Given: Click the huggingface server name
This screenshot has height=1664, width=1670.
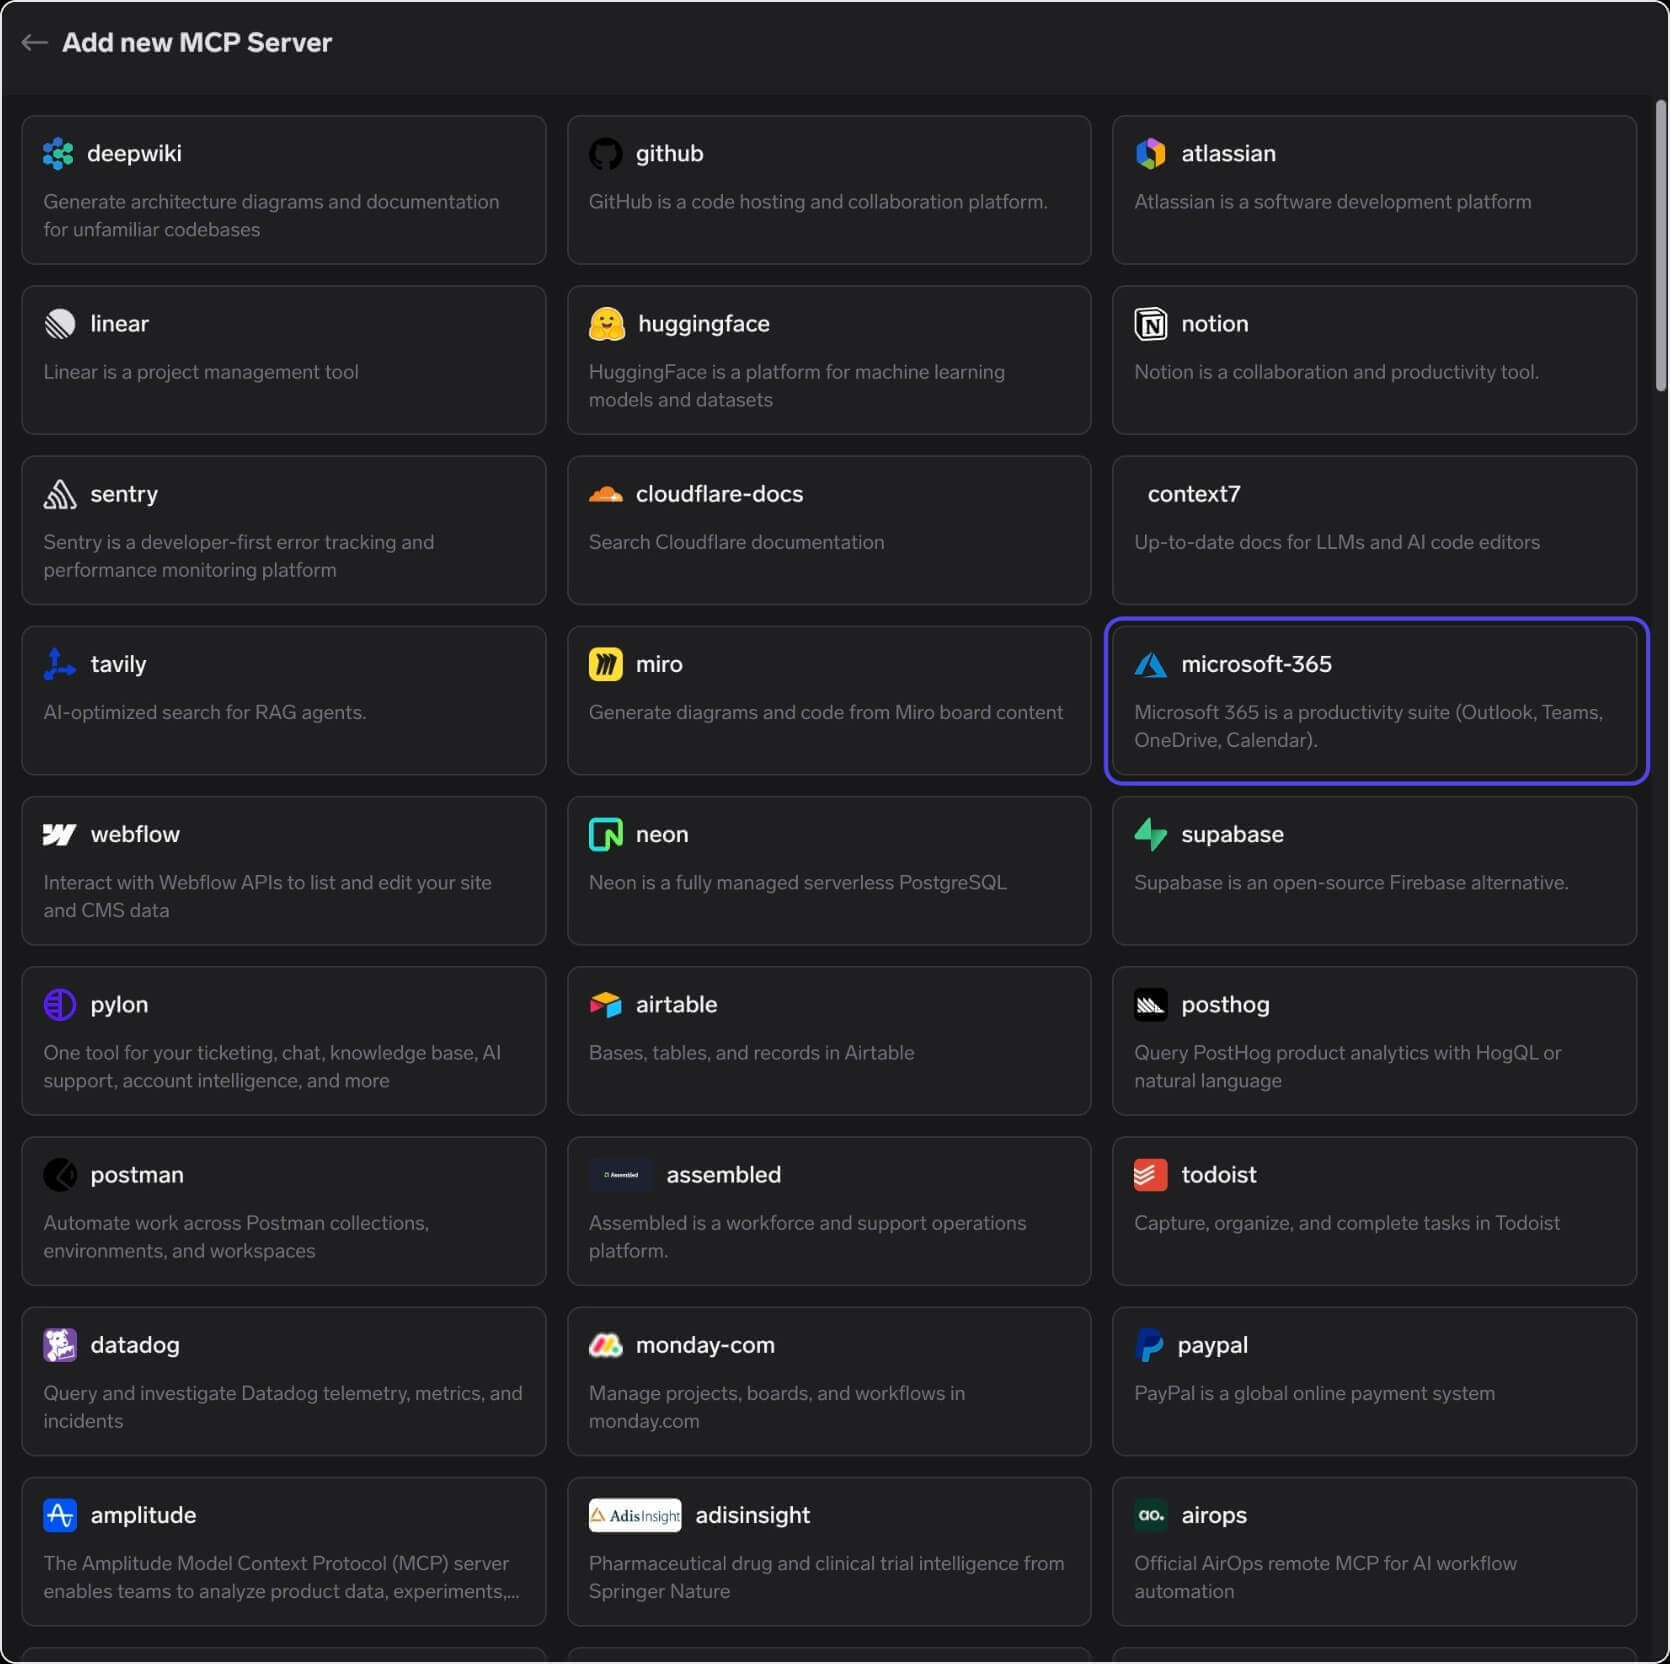Looking at the screenshot, I should 704,324.
